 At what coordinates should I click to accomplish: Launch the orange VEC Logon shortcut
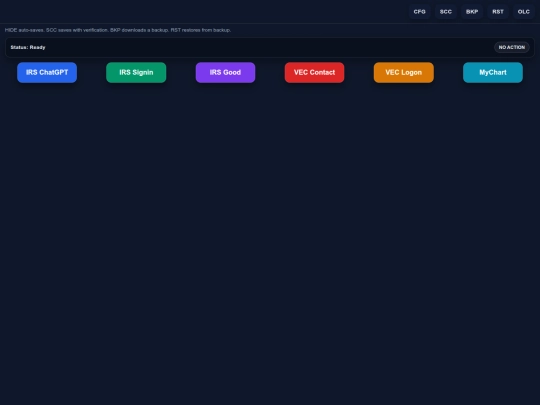(404, 72)
